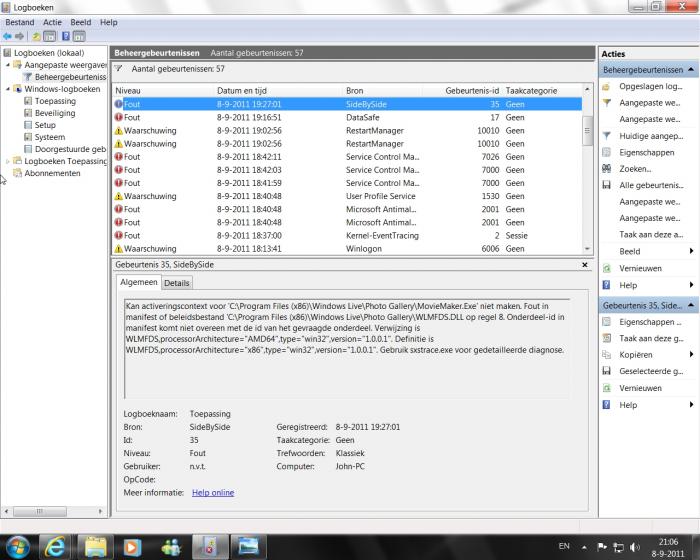Click the blue Help toolbar icon
This screenshot has width=700, height=560.
click(x=66, y=37)
